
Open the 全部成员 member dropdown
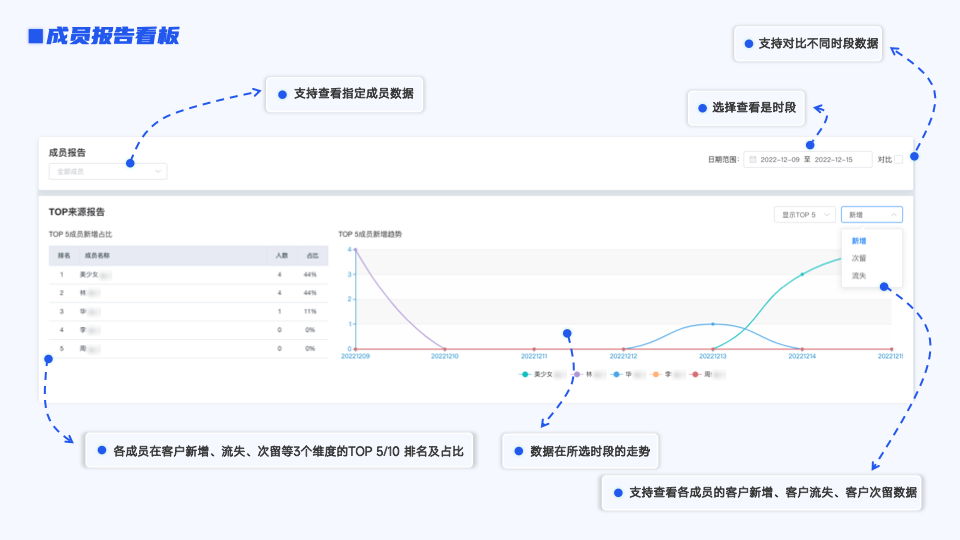coord(108,171)
